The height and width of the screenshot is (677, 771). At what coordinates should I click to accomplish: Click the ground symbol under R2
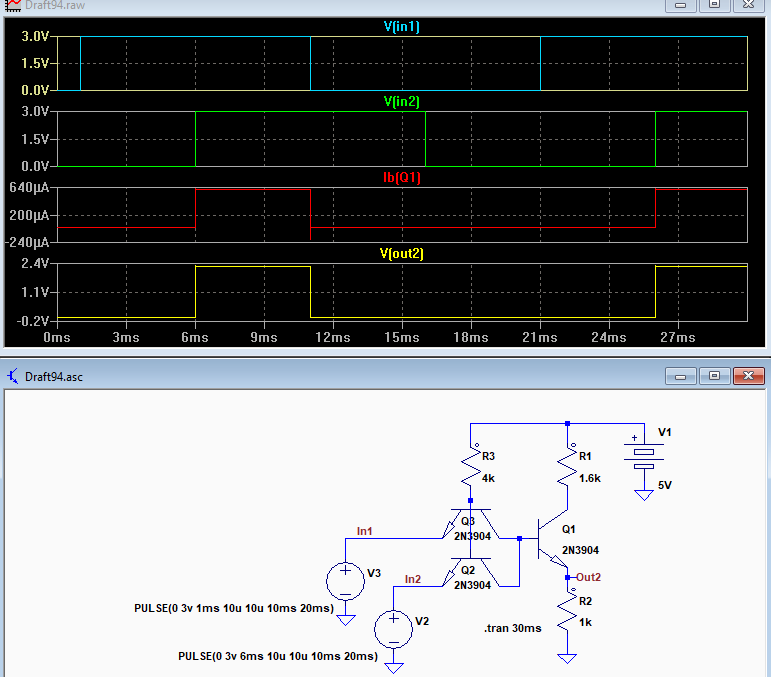(x=567, y=658)
